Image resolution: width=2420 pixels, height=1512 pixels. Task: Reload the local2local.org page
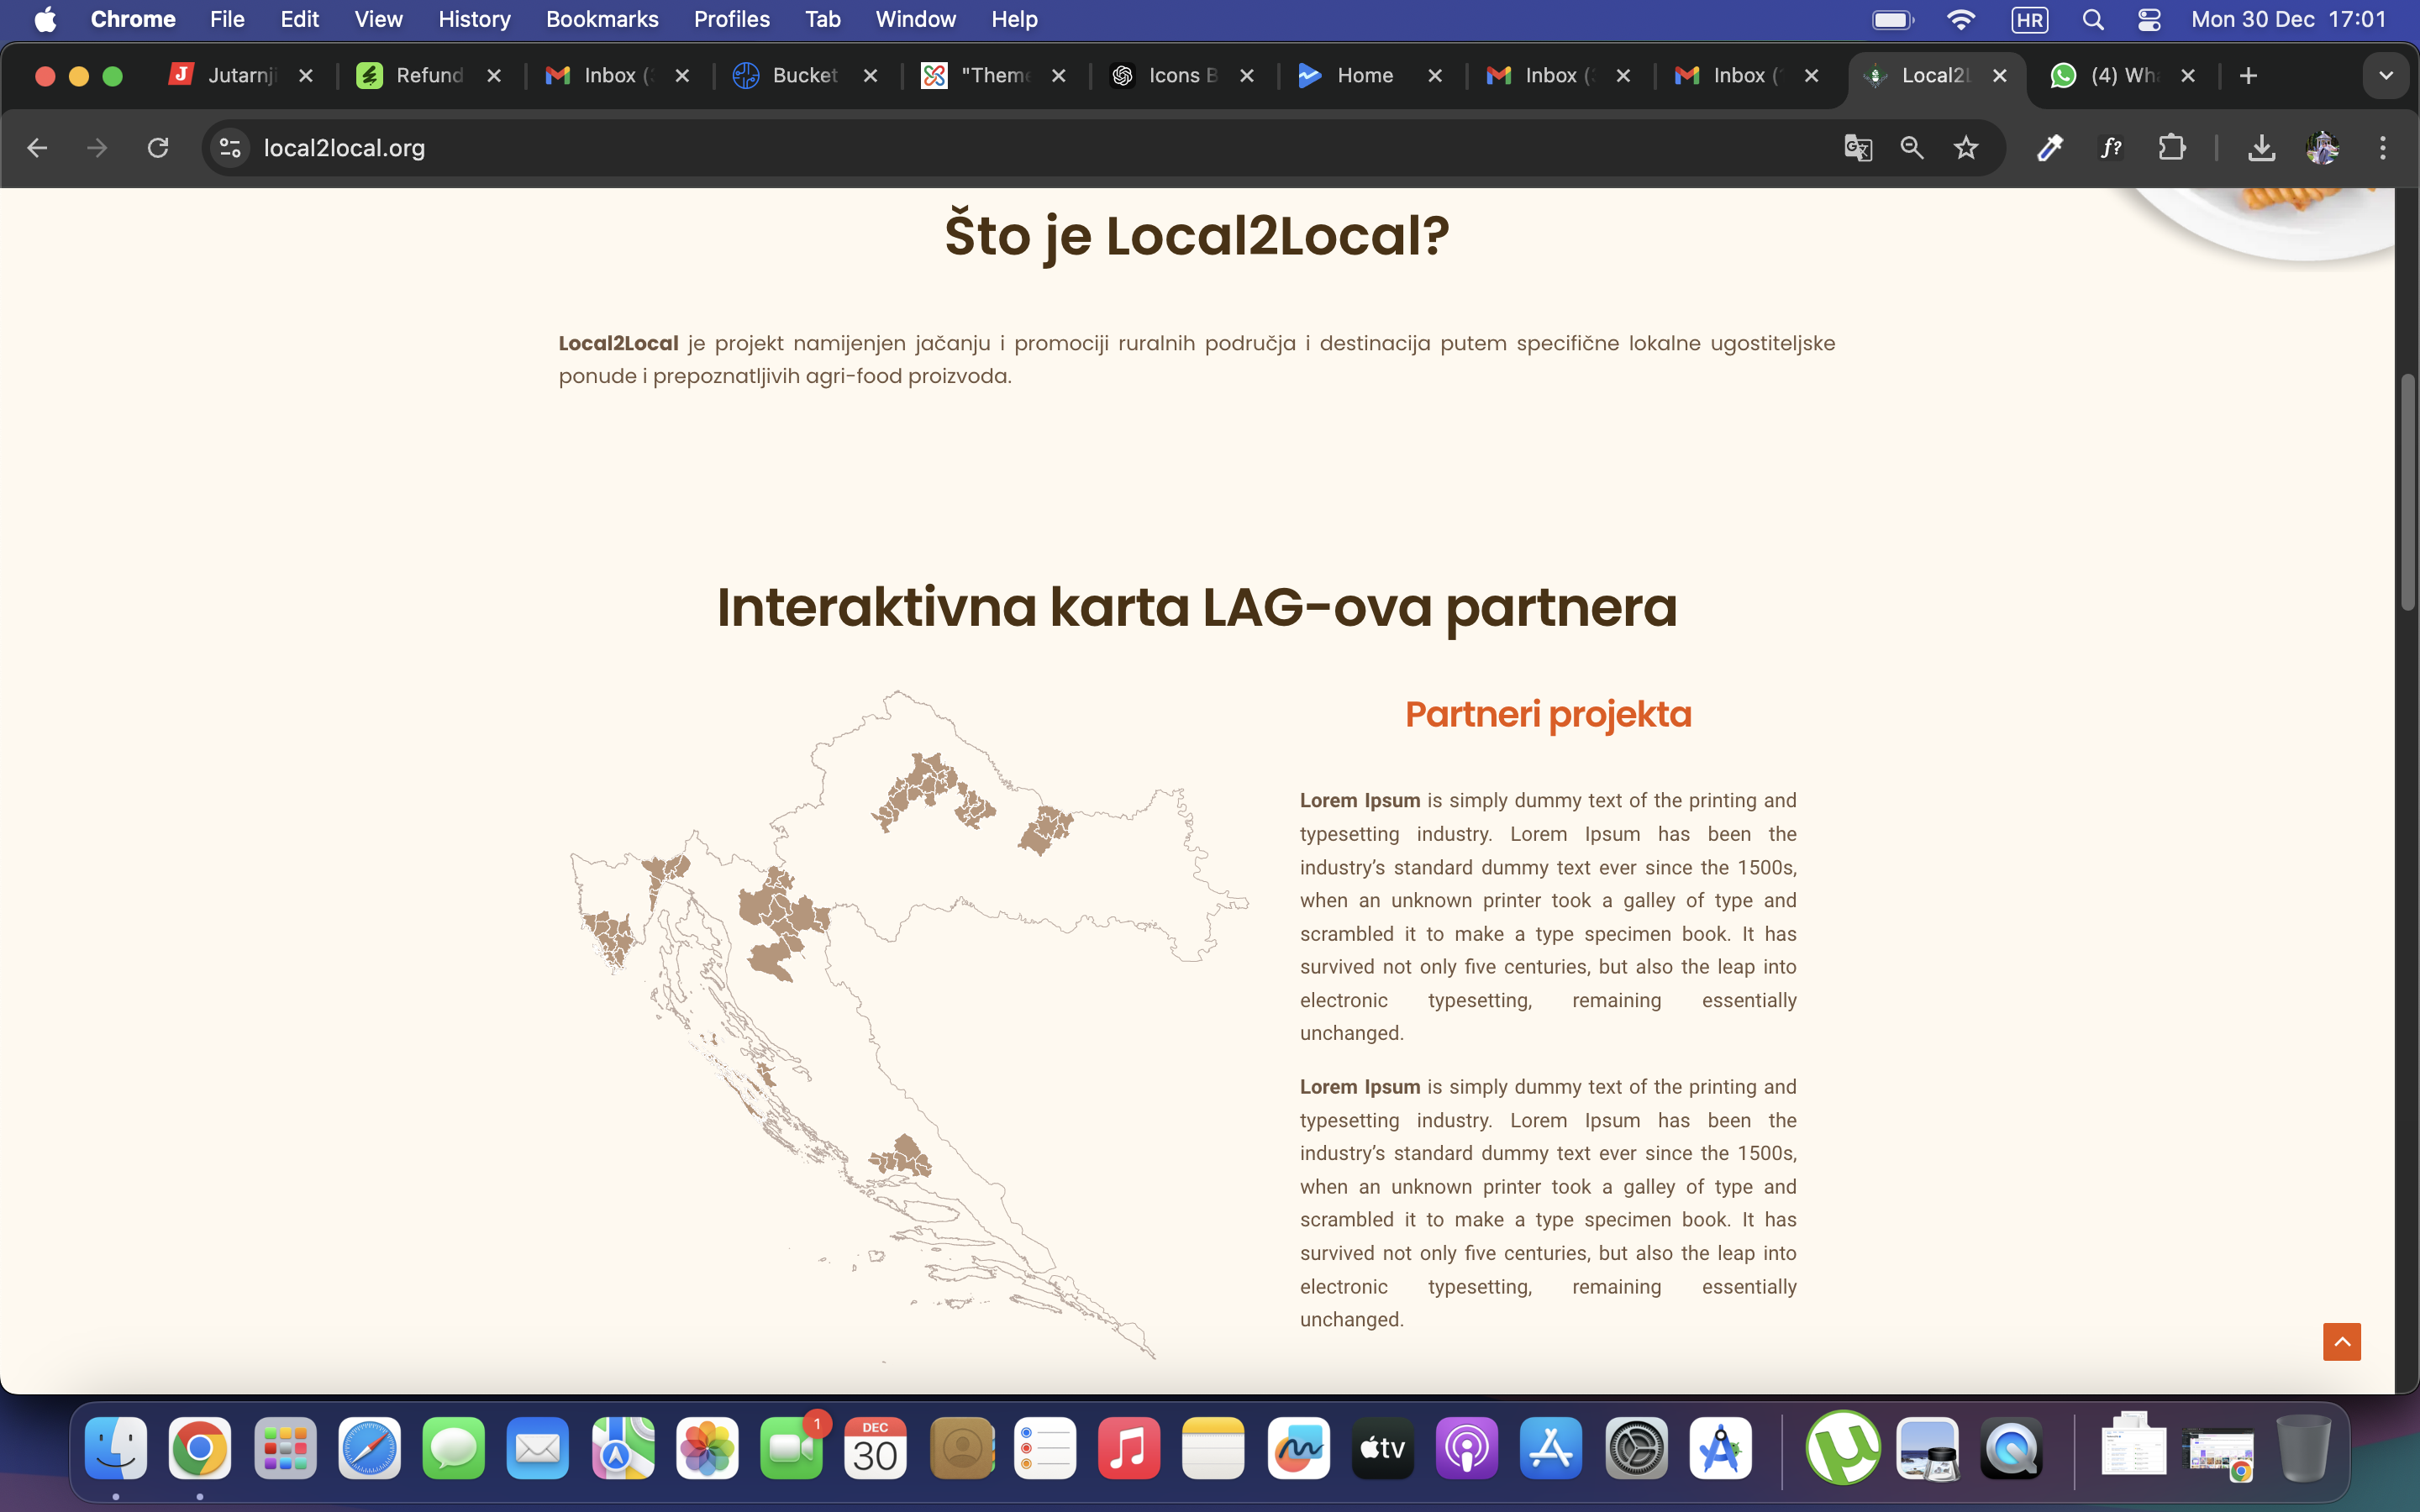pyautogui.click(x=158, y=148)
